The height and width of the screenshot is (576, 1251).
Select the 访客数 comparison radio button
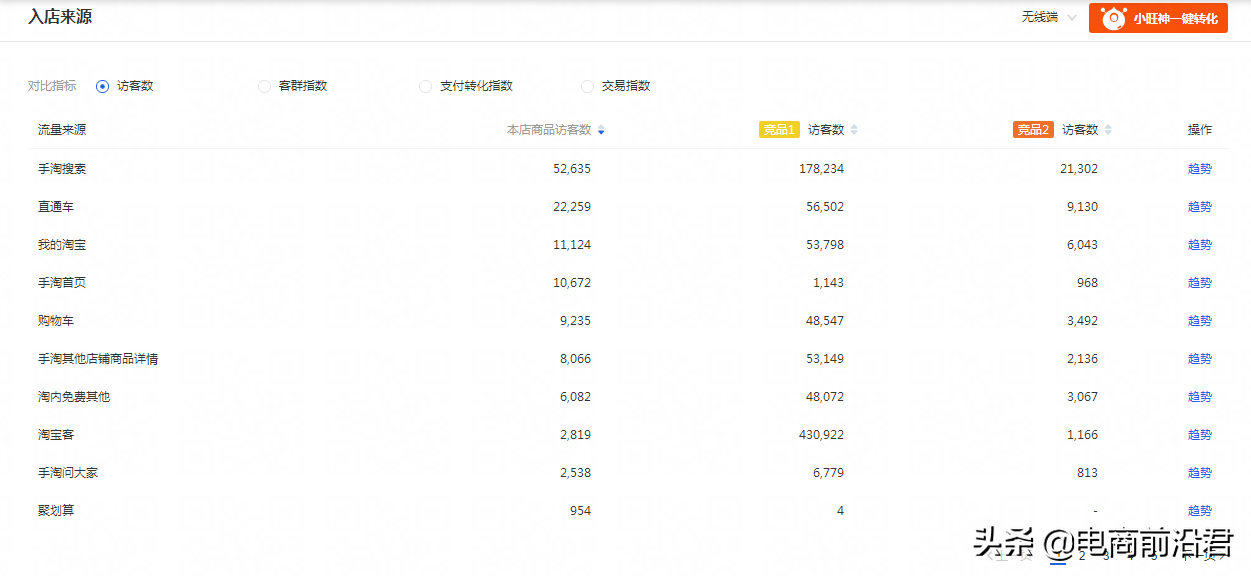102,86
